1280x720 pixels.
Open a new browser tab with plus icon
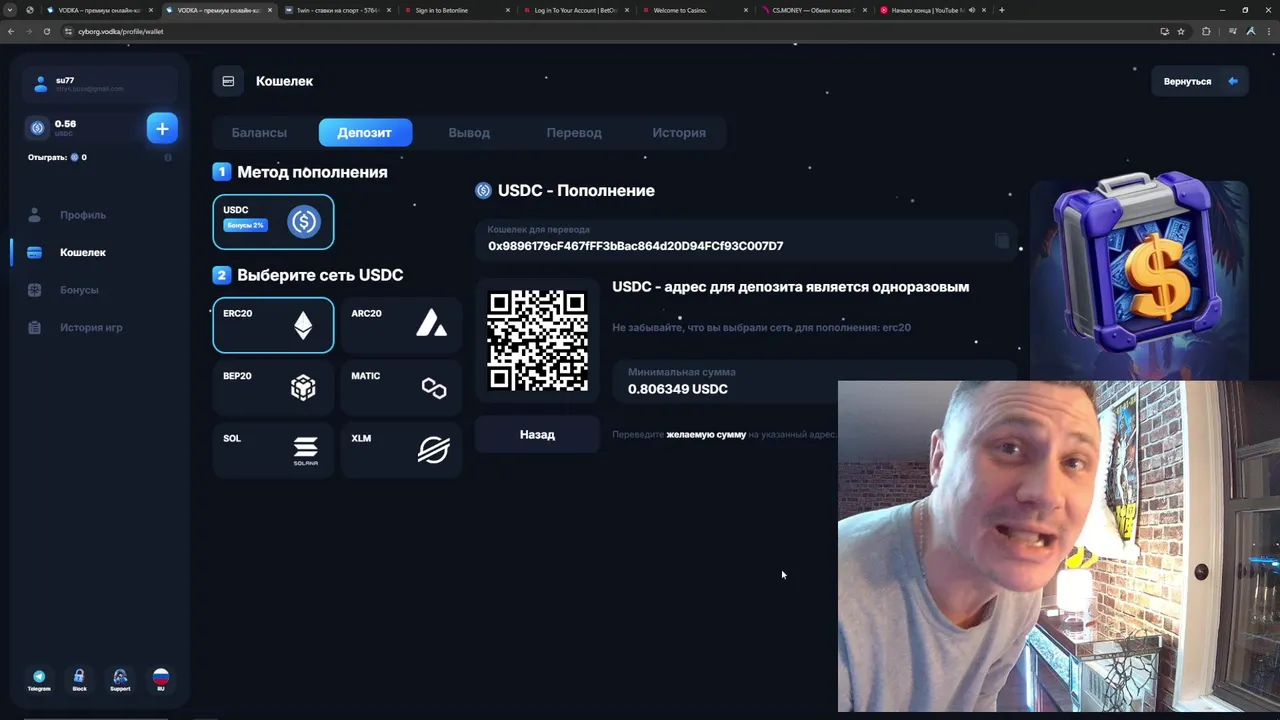point(1001,10)
